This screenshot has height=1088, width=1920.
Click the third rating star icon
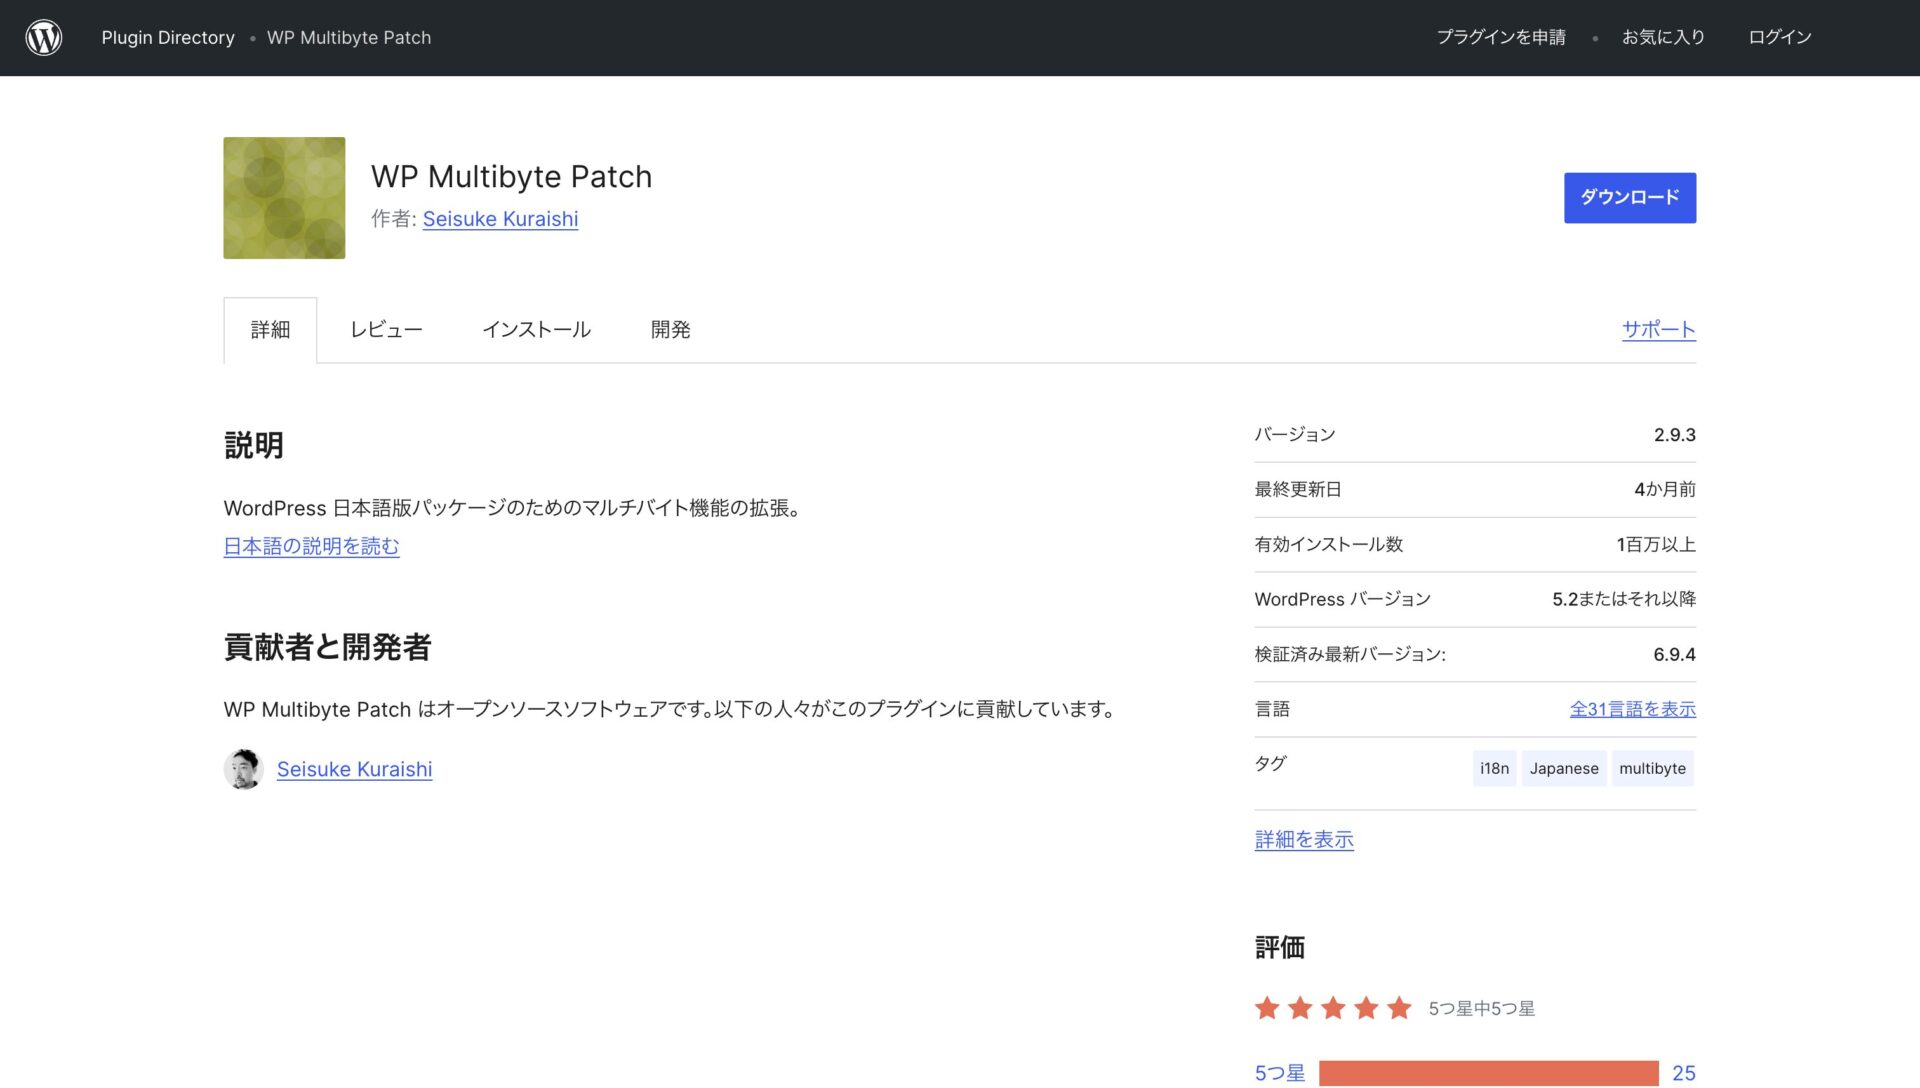pos(1333,1008)
